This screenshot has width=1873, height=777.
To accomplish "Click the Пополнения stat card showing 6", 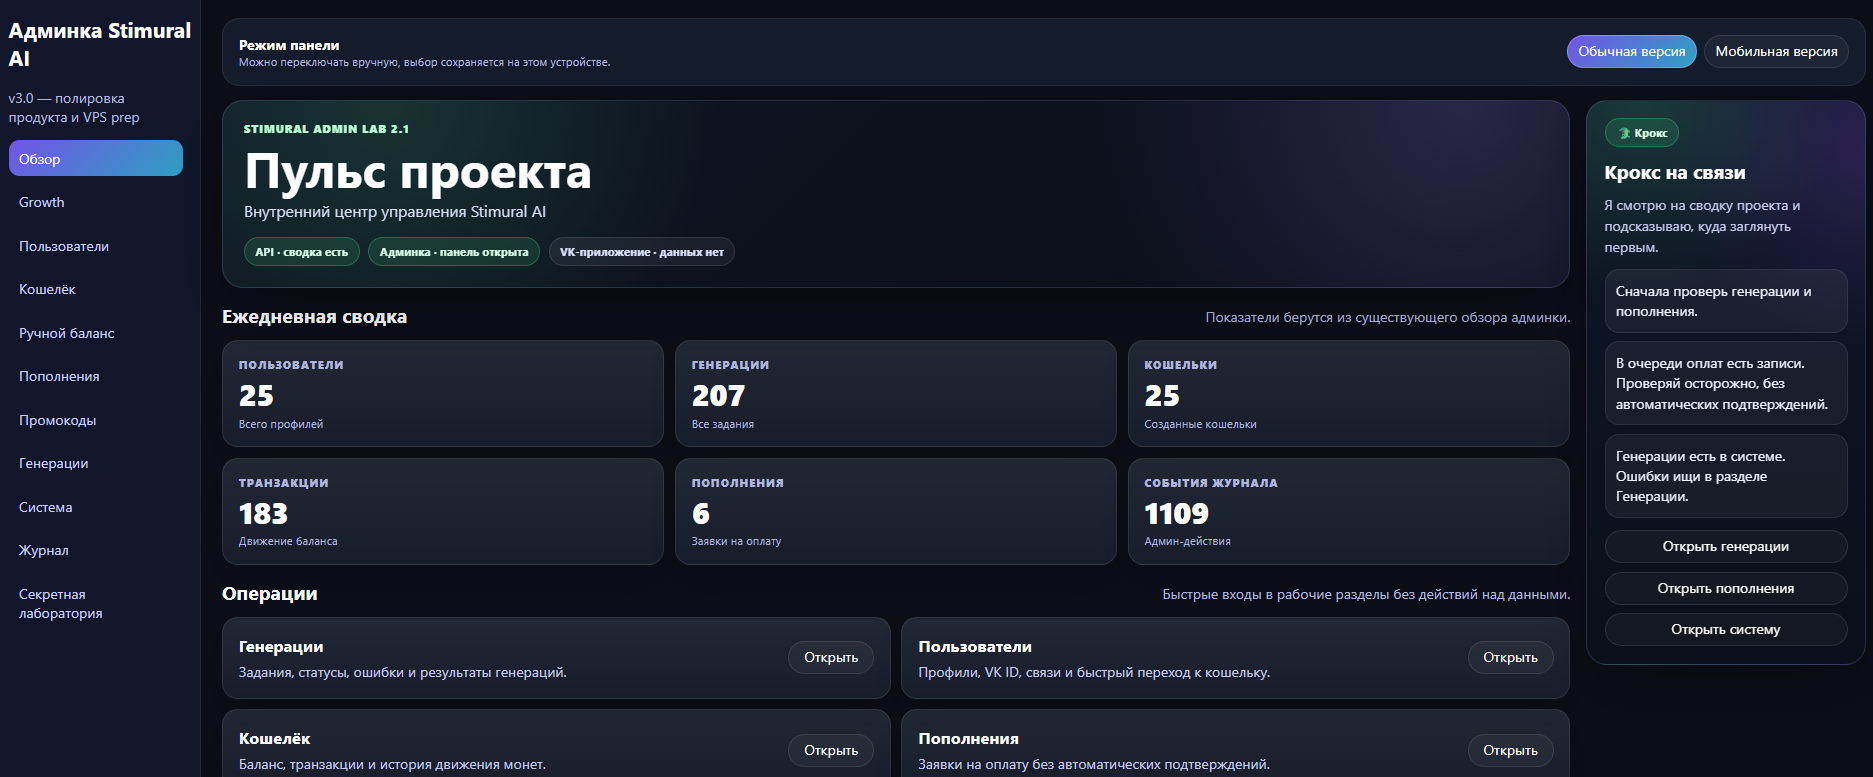I will (896, 511).
